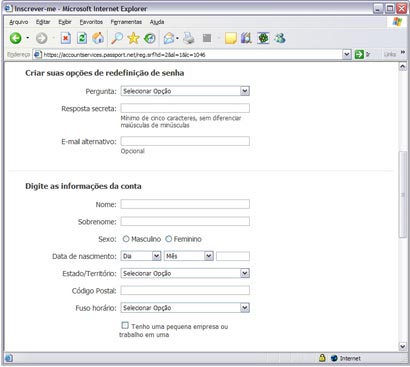Open the Favoritos menu
Screen dimensions: 410x367
coord(91,22)
